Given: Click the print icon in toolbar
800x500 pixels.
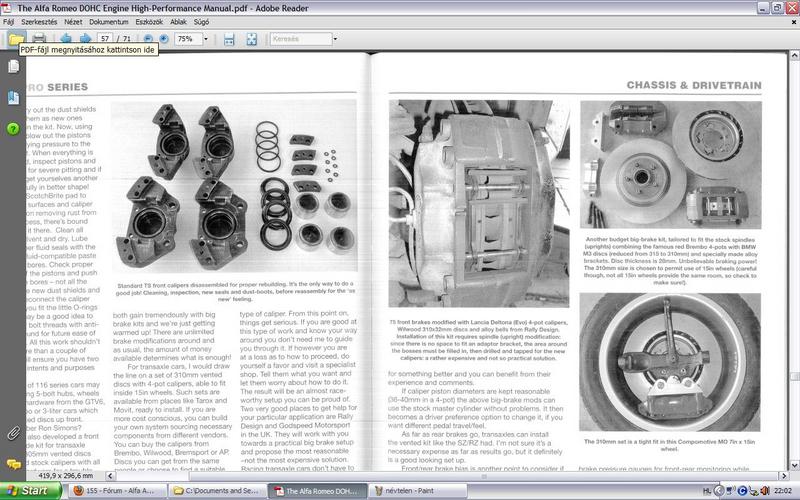Looking at the screenshot, I should (38, 38).
